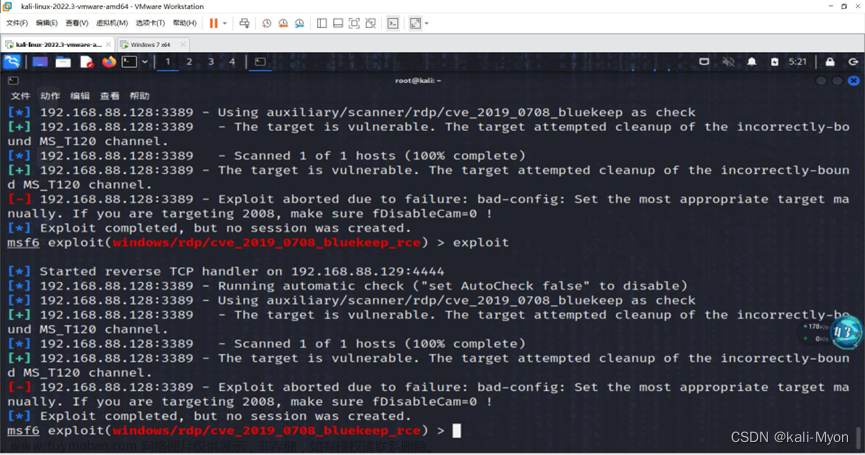This screenshot has width=865, height=455.
Task: Open the terminal 查看 menu
Action: click(x=110, y=96)
